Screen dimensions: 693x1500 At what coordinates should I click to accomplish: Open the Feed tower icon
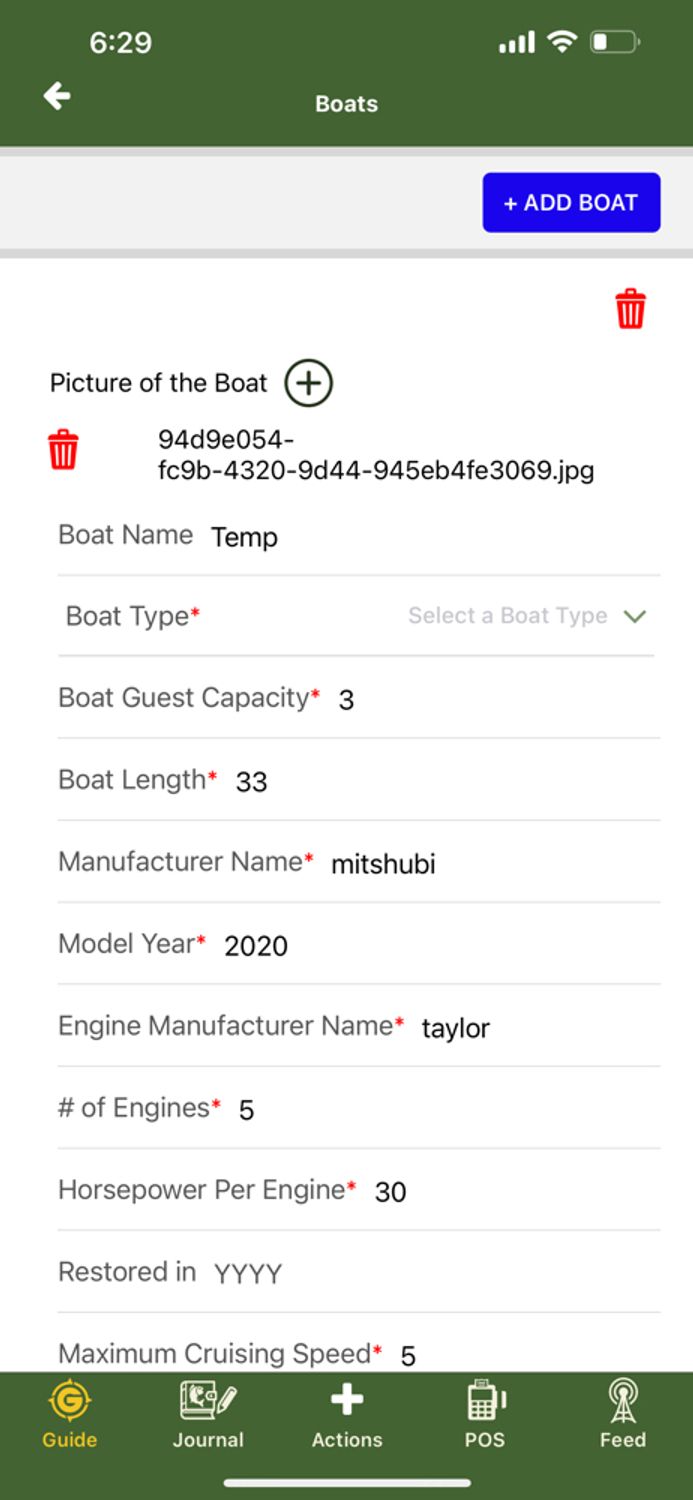click(x=622, y=1414)
